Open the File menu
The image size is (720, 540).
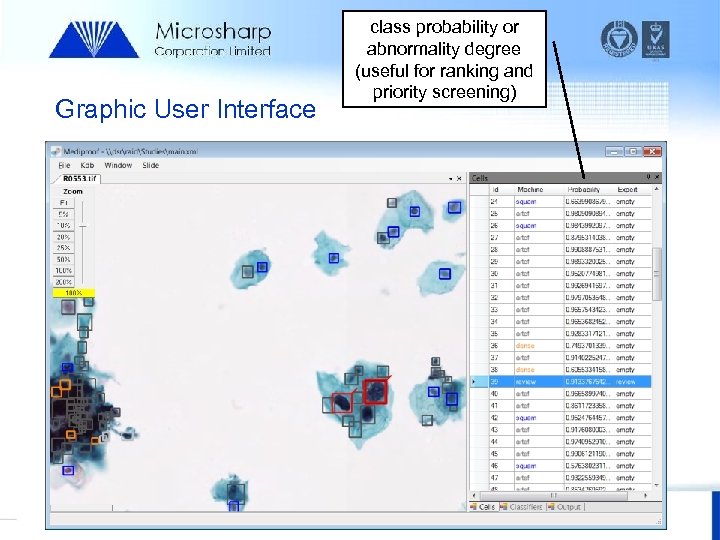[x=64, y=165]
